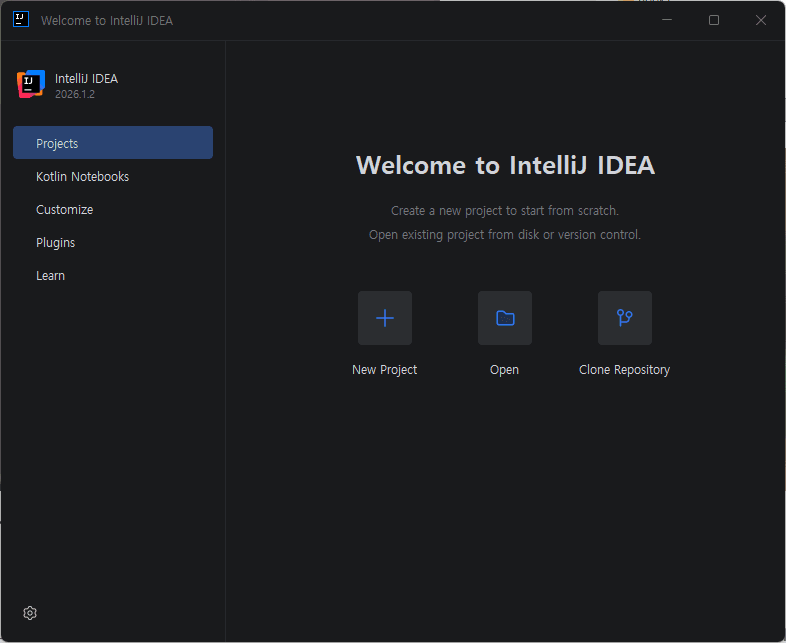Minimize the welcome window
Image resolution: width=786 pixels, height=643 pixels.
tap(667, 20)
